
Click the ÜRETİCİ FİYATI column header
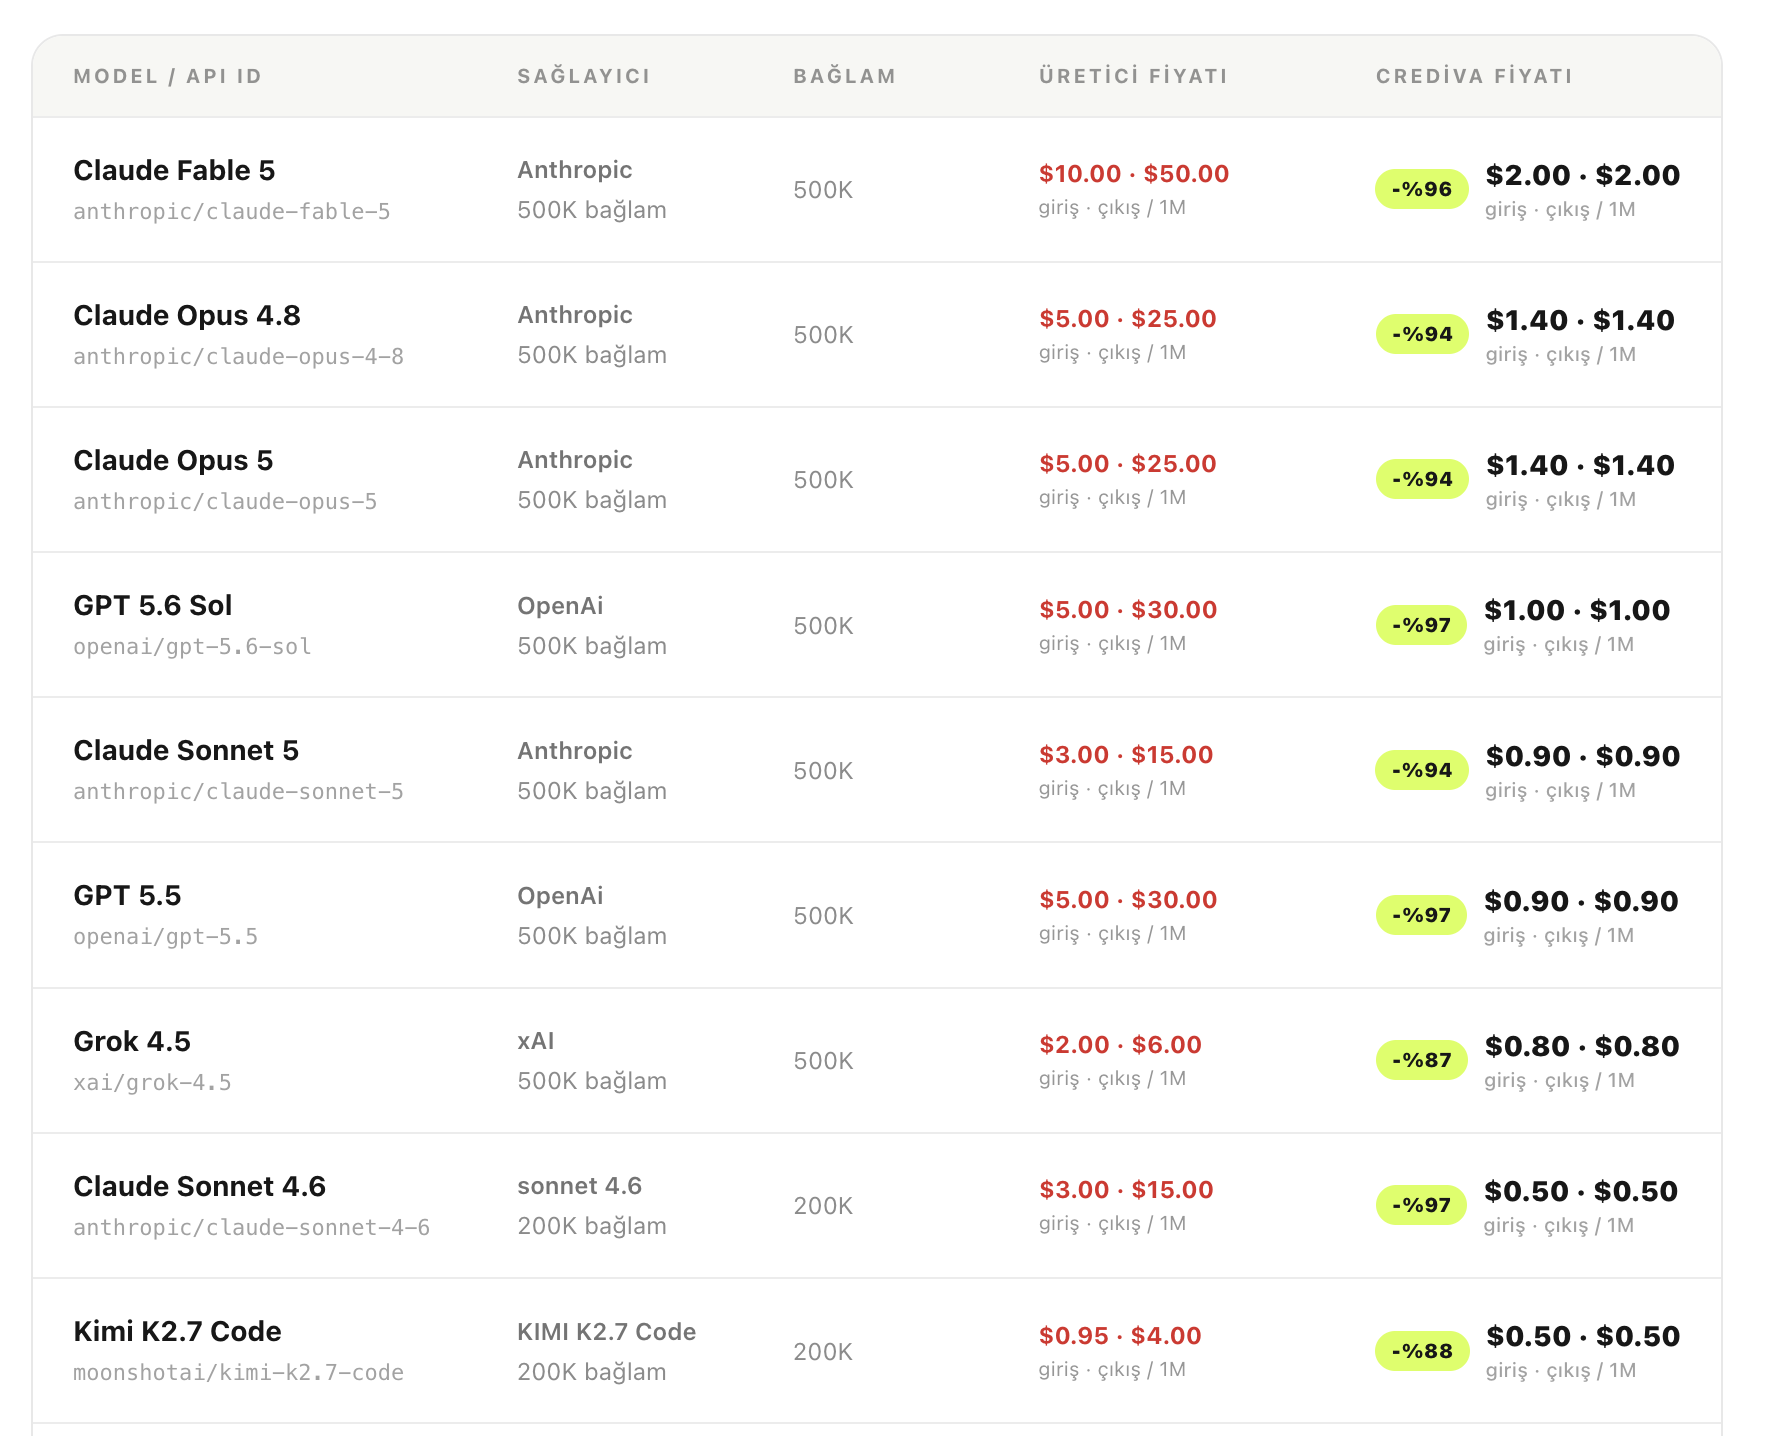point(1133,76)
